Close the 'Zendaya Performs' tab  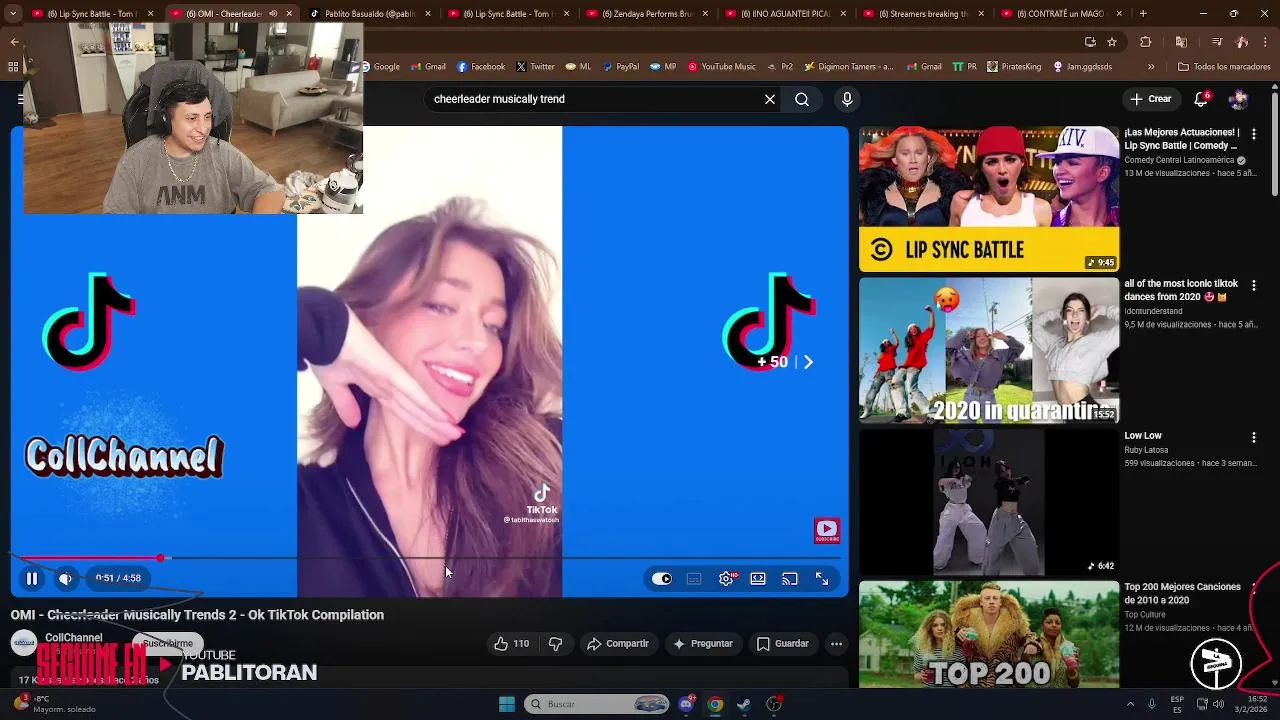pos(703,14)
